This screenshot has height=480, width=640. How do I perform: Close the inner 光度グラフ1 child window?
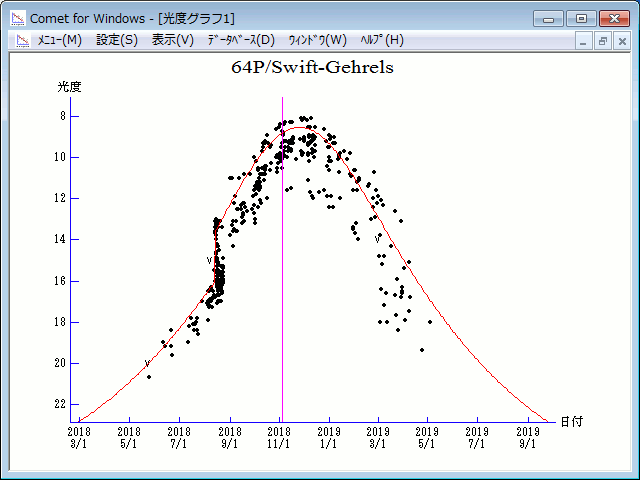[622, 41]
